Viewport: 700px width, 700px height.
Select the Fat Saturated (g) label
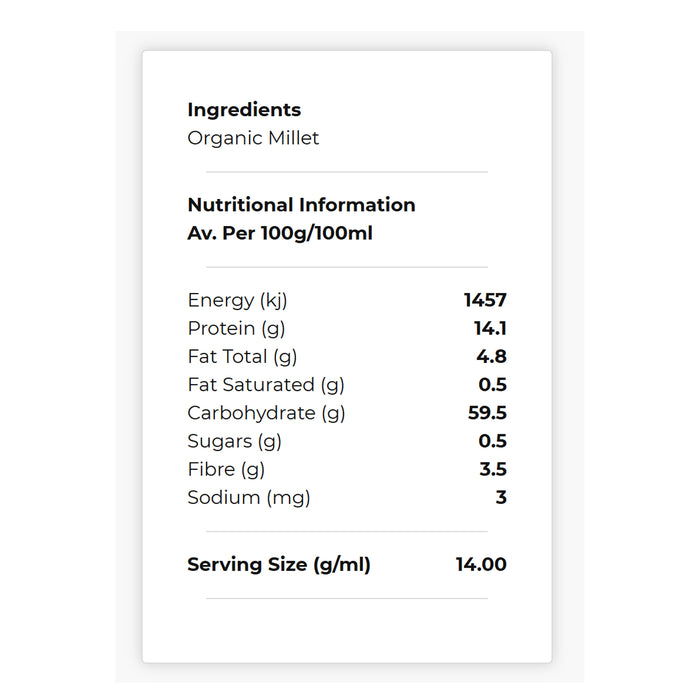[266, 384]
